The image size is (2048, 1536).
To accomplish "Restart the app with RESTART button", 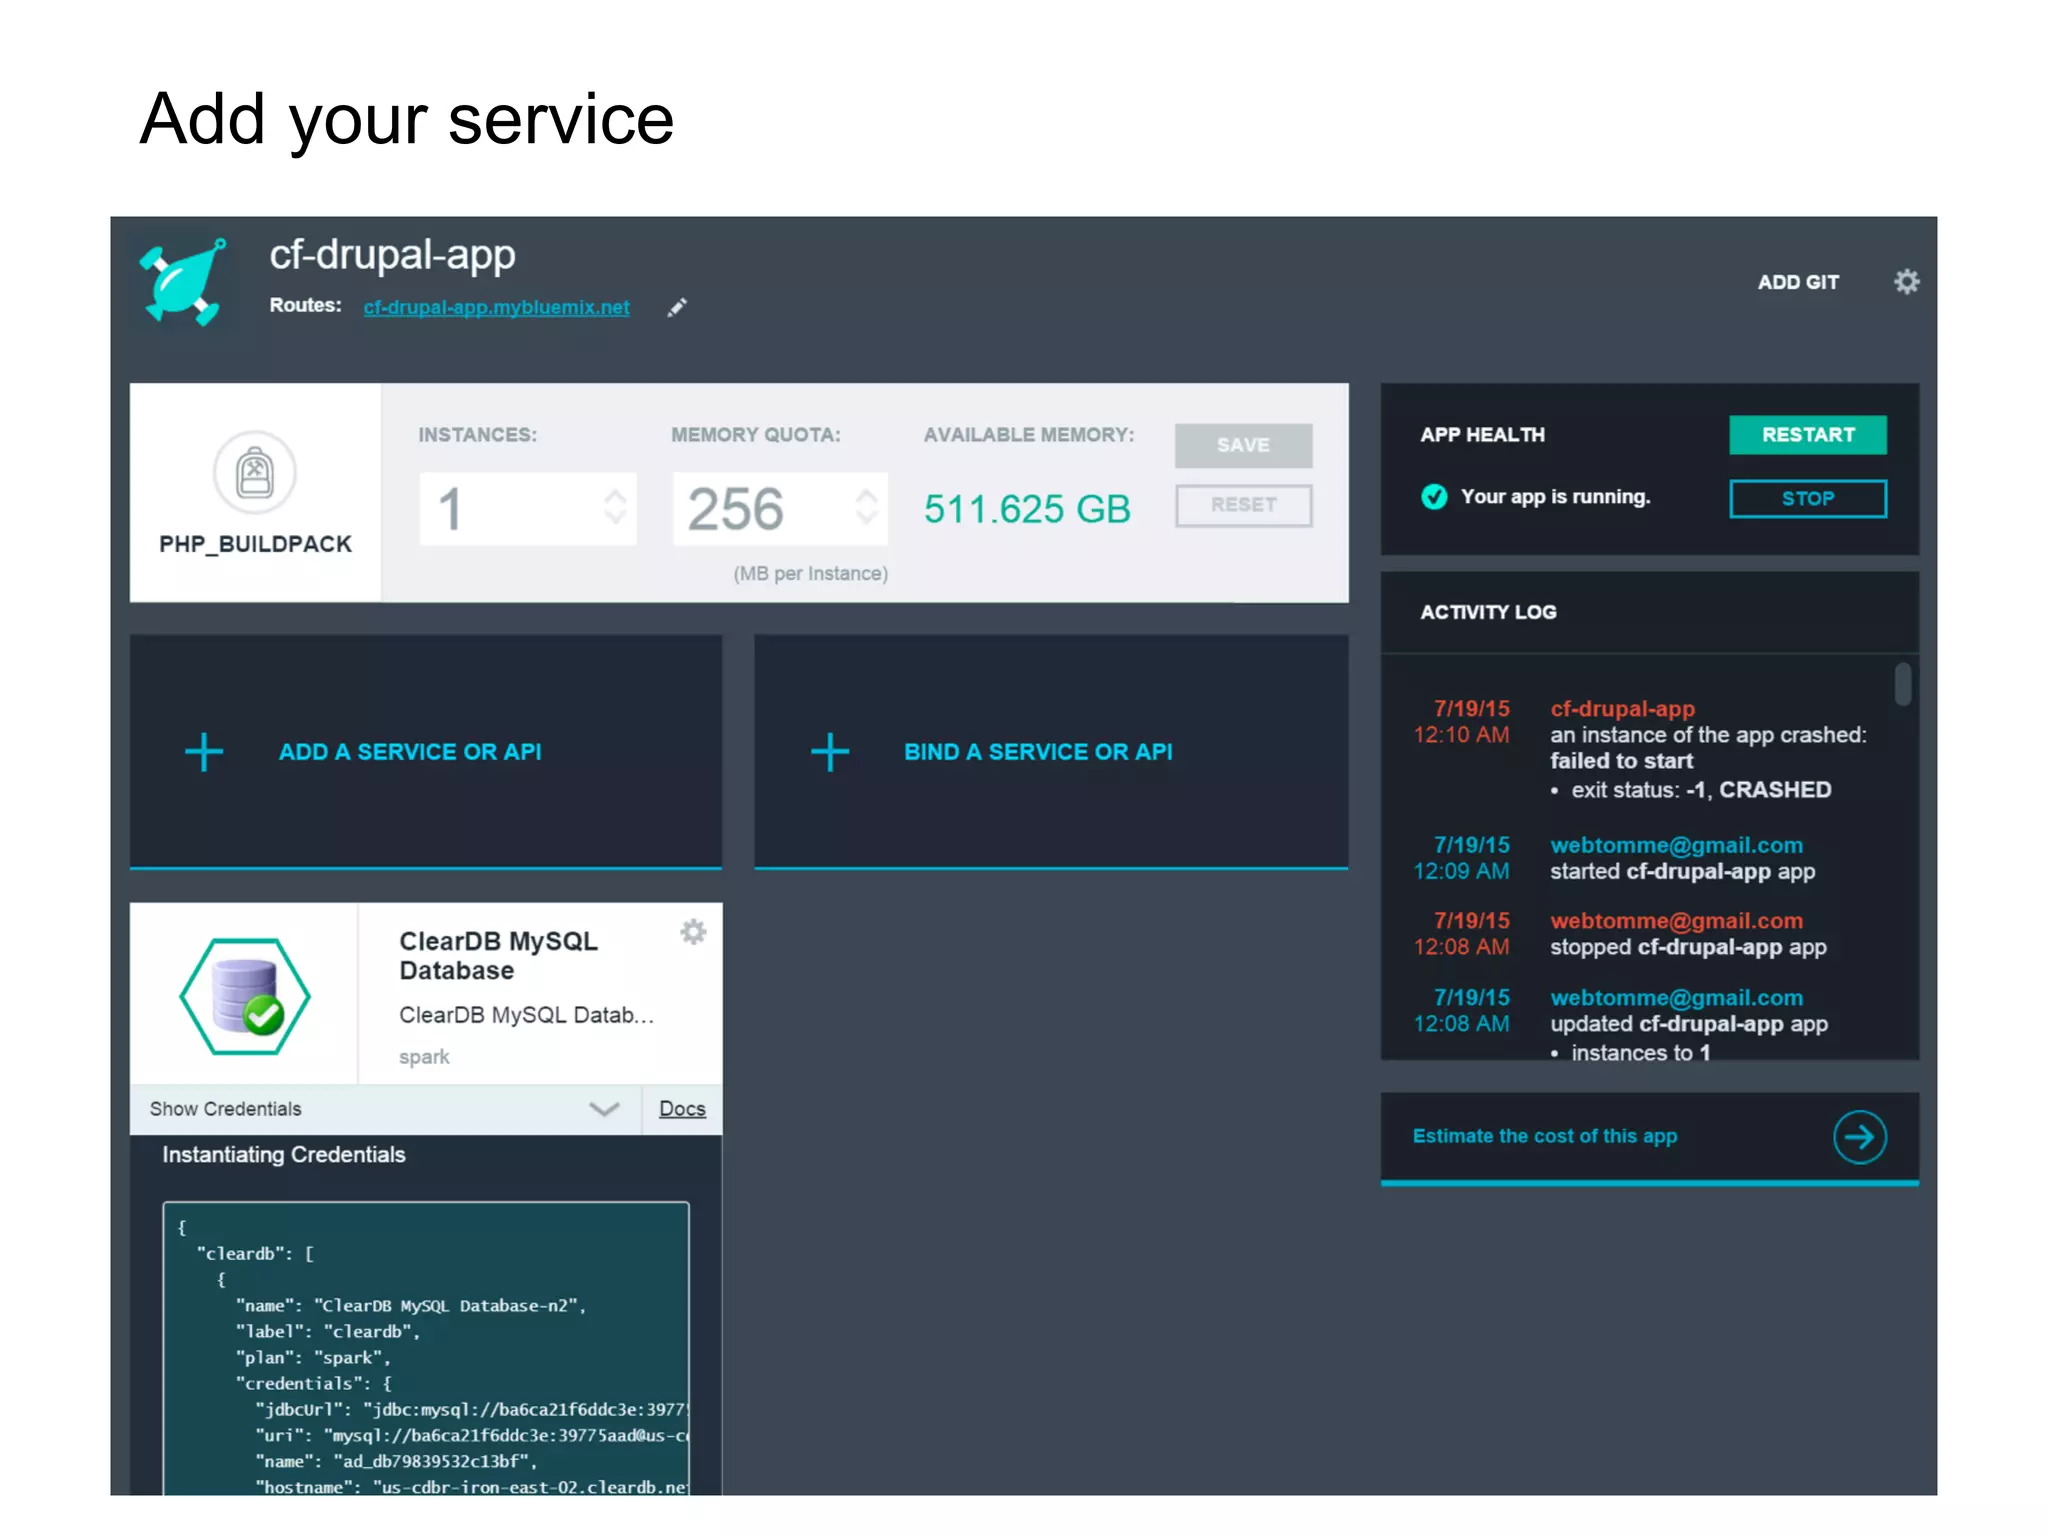I will 1808,435.
